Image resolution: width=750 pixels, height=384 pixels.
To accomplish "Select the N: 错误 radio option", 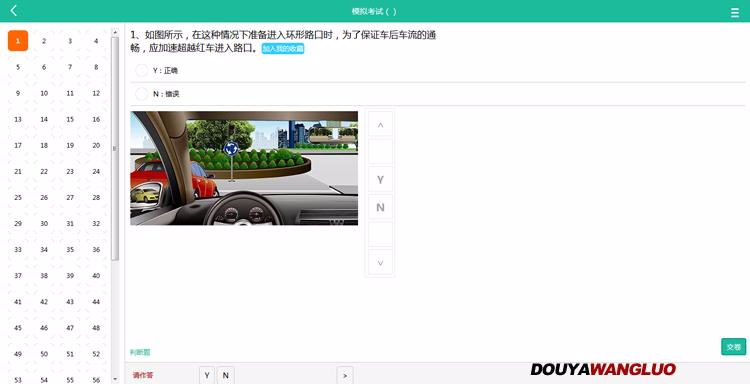I will 142,94.
